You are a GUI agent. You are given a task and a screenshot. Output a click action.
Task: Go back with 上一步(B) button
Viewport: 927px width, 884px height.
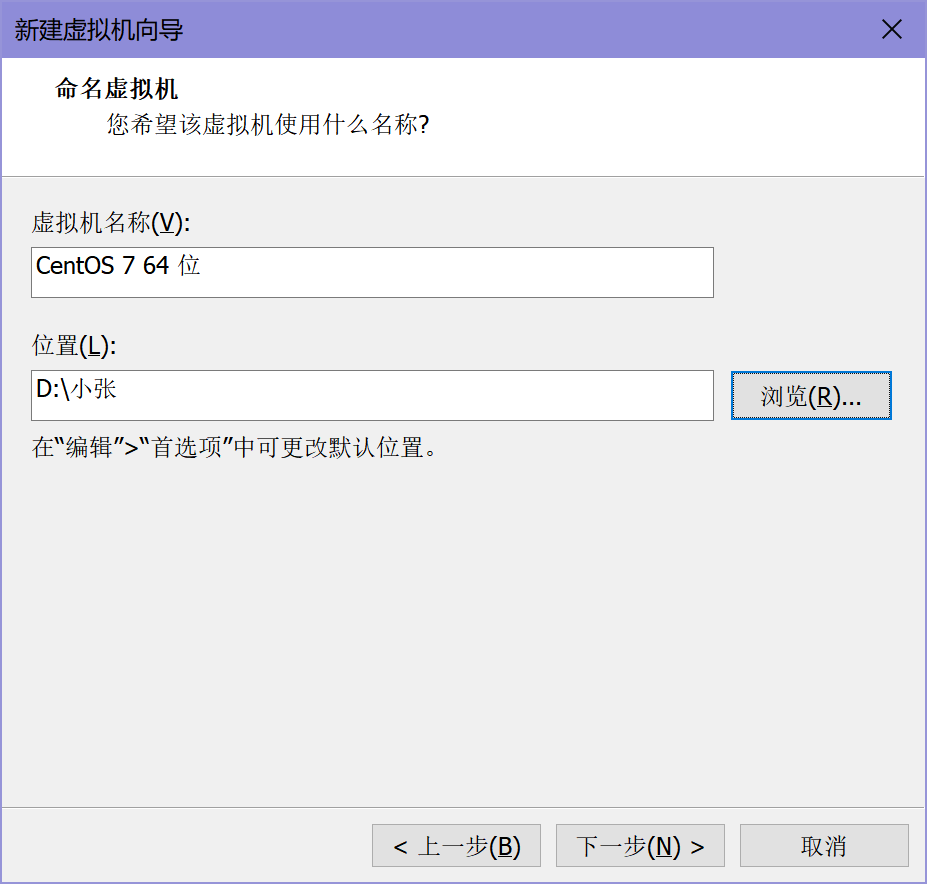click(456, 845)
